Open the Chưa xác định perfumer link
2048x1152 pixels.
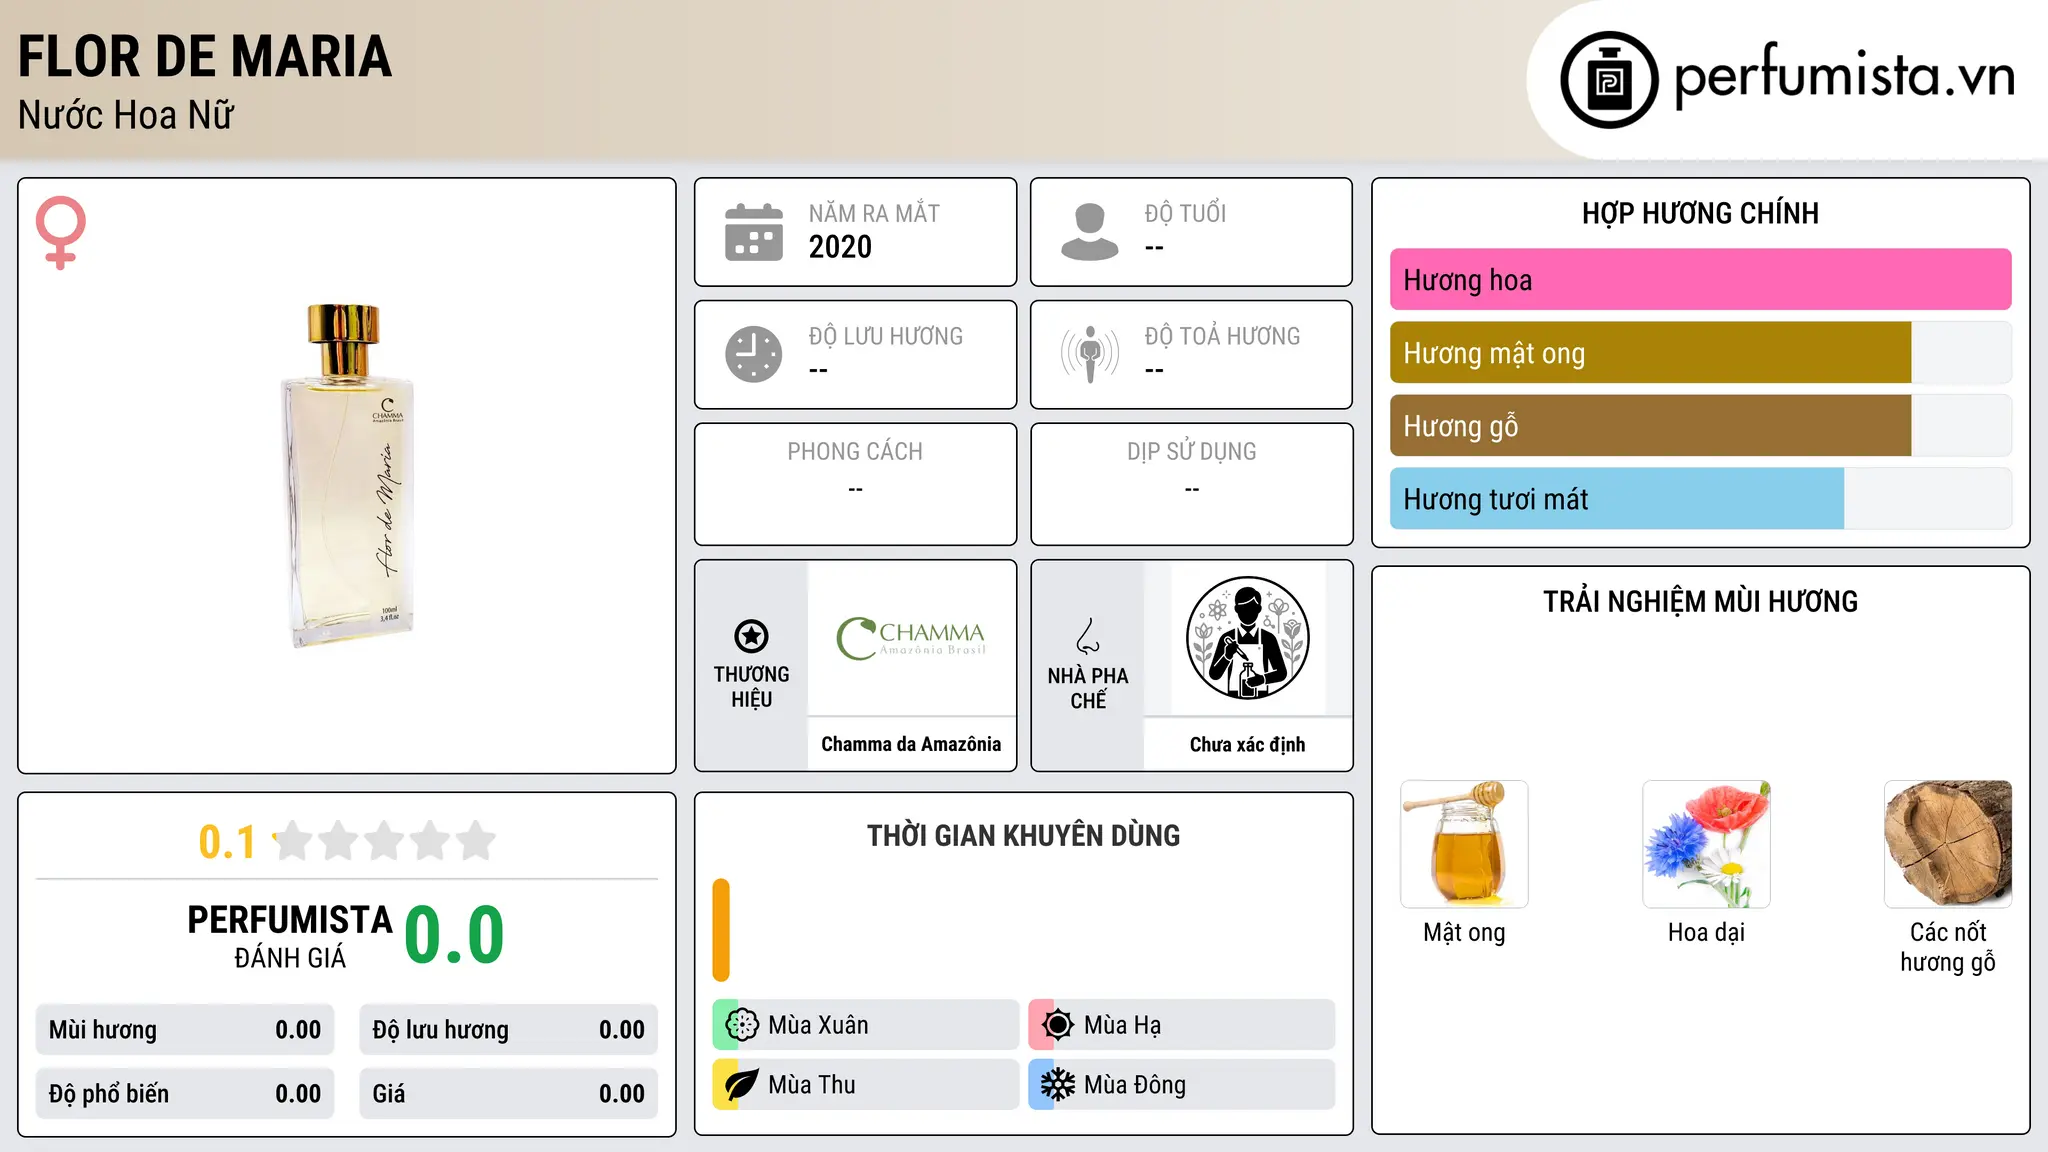(1247, 745)
